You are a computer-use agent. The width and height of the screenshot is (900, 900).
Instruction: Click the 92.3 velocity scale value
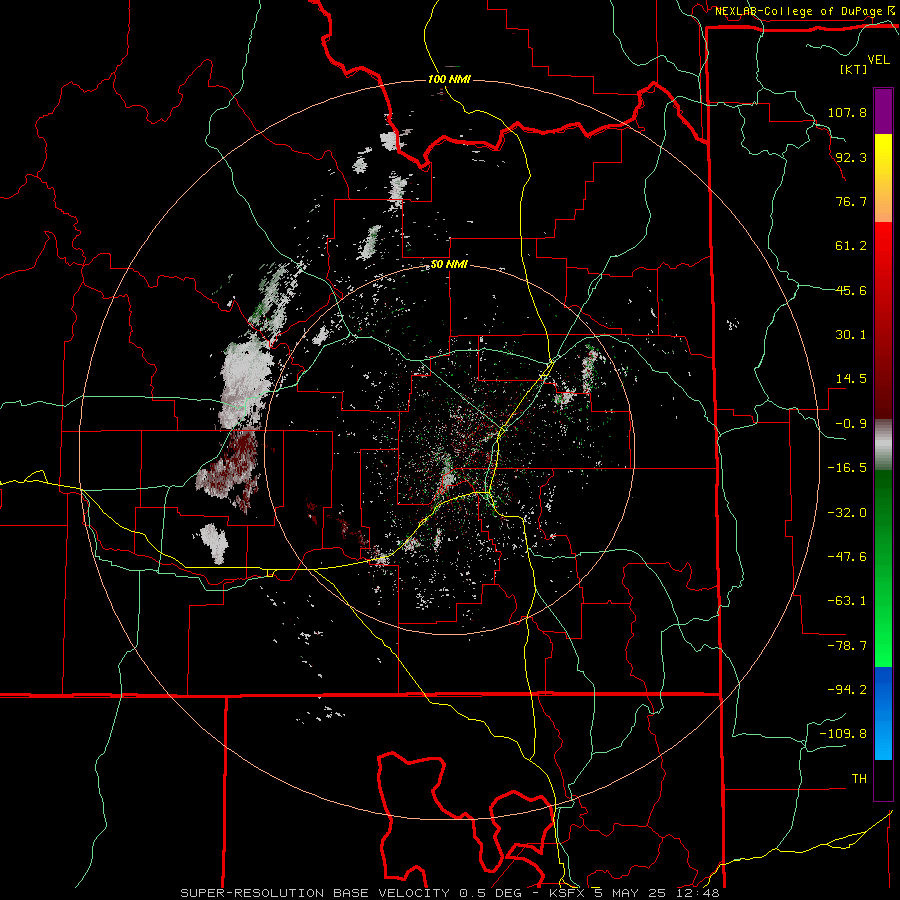click(851, 157)
